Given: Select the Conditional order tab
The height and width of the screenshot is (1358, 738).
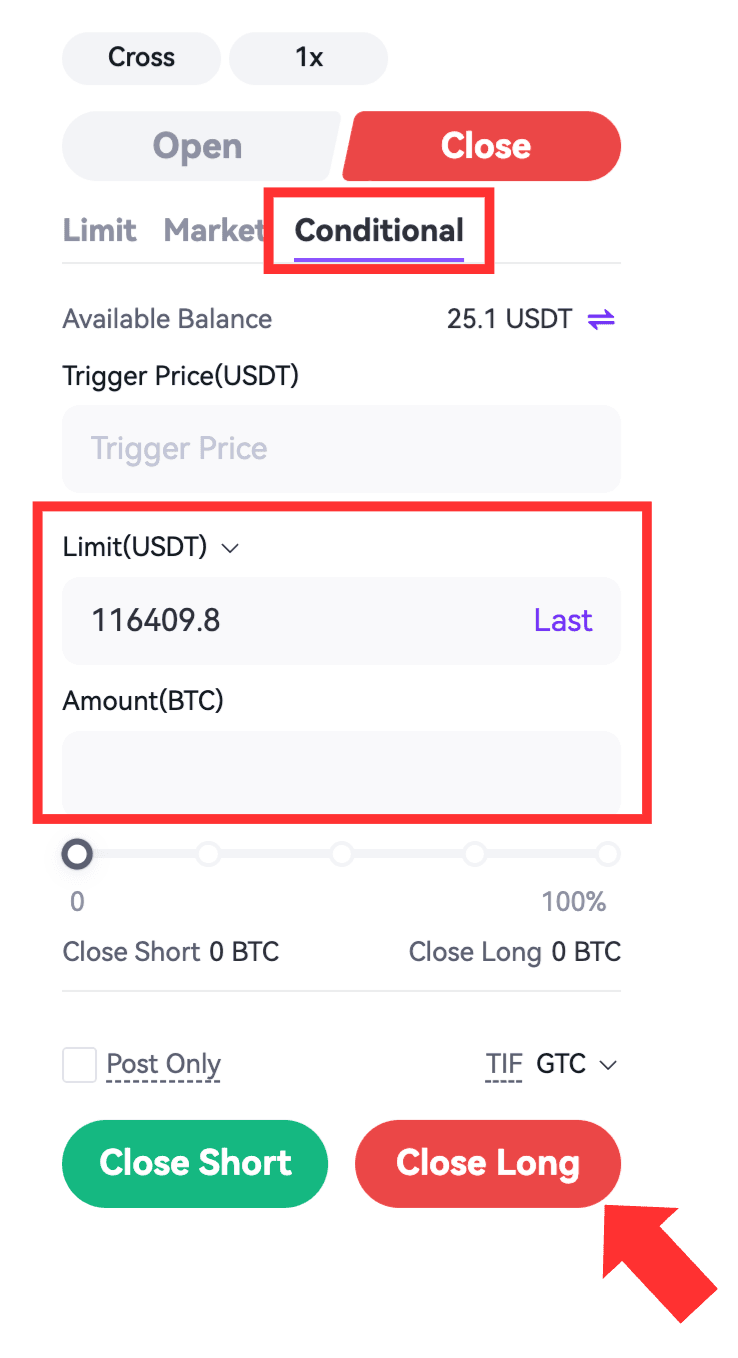Looking at the screenshot, I should [379, 231].
